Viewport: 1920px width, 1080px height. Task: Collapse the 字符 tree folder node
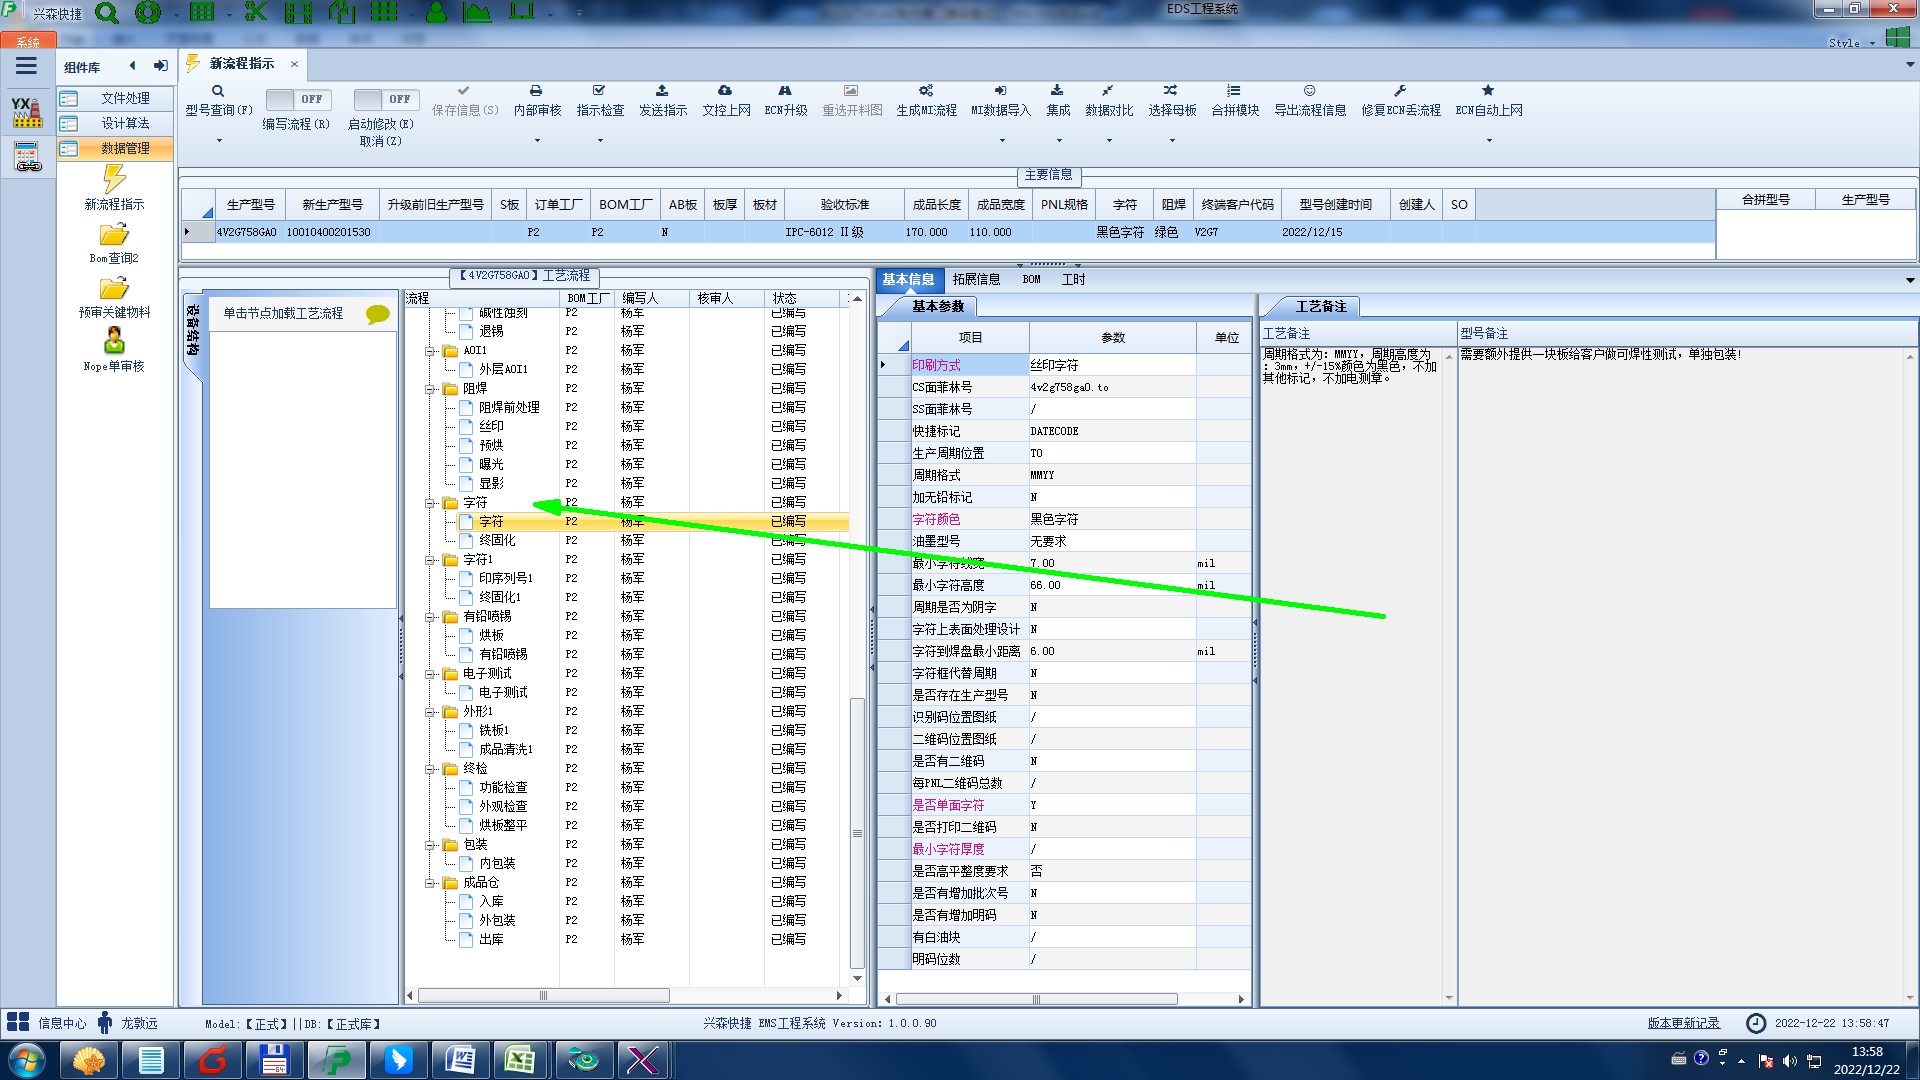[x=430, y=503]
